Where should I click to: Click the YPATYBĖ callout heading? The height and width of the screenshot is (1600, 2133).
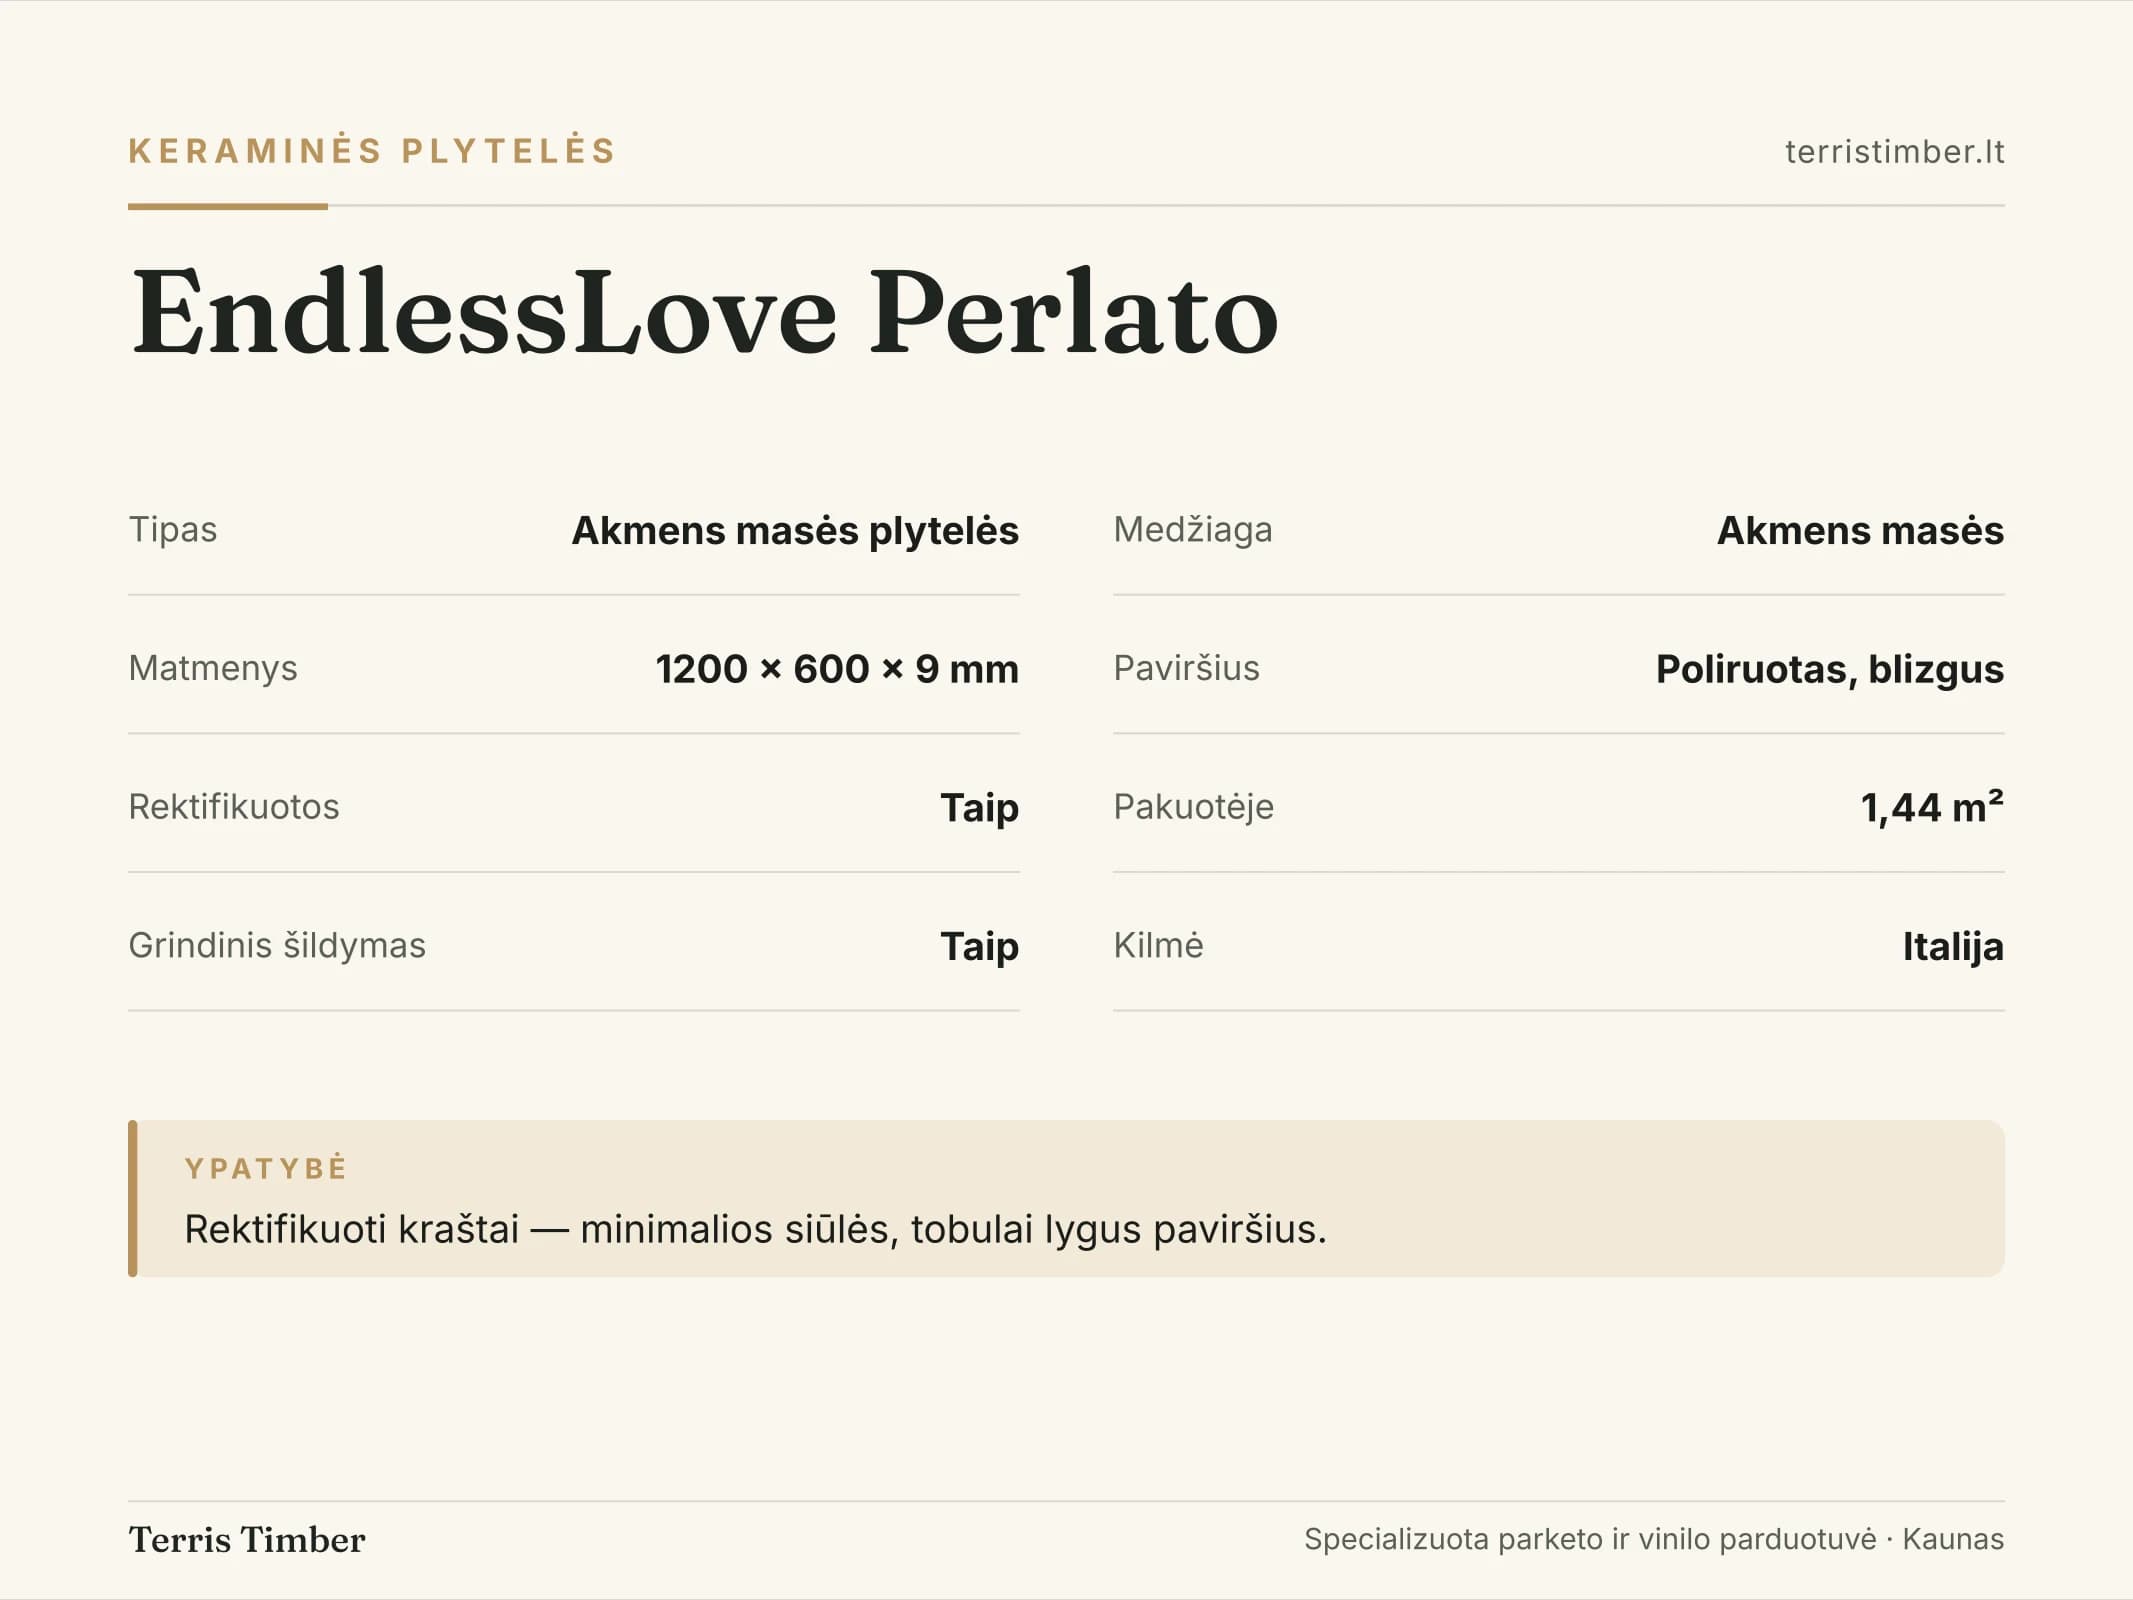click(x=266, y=1168)
